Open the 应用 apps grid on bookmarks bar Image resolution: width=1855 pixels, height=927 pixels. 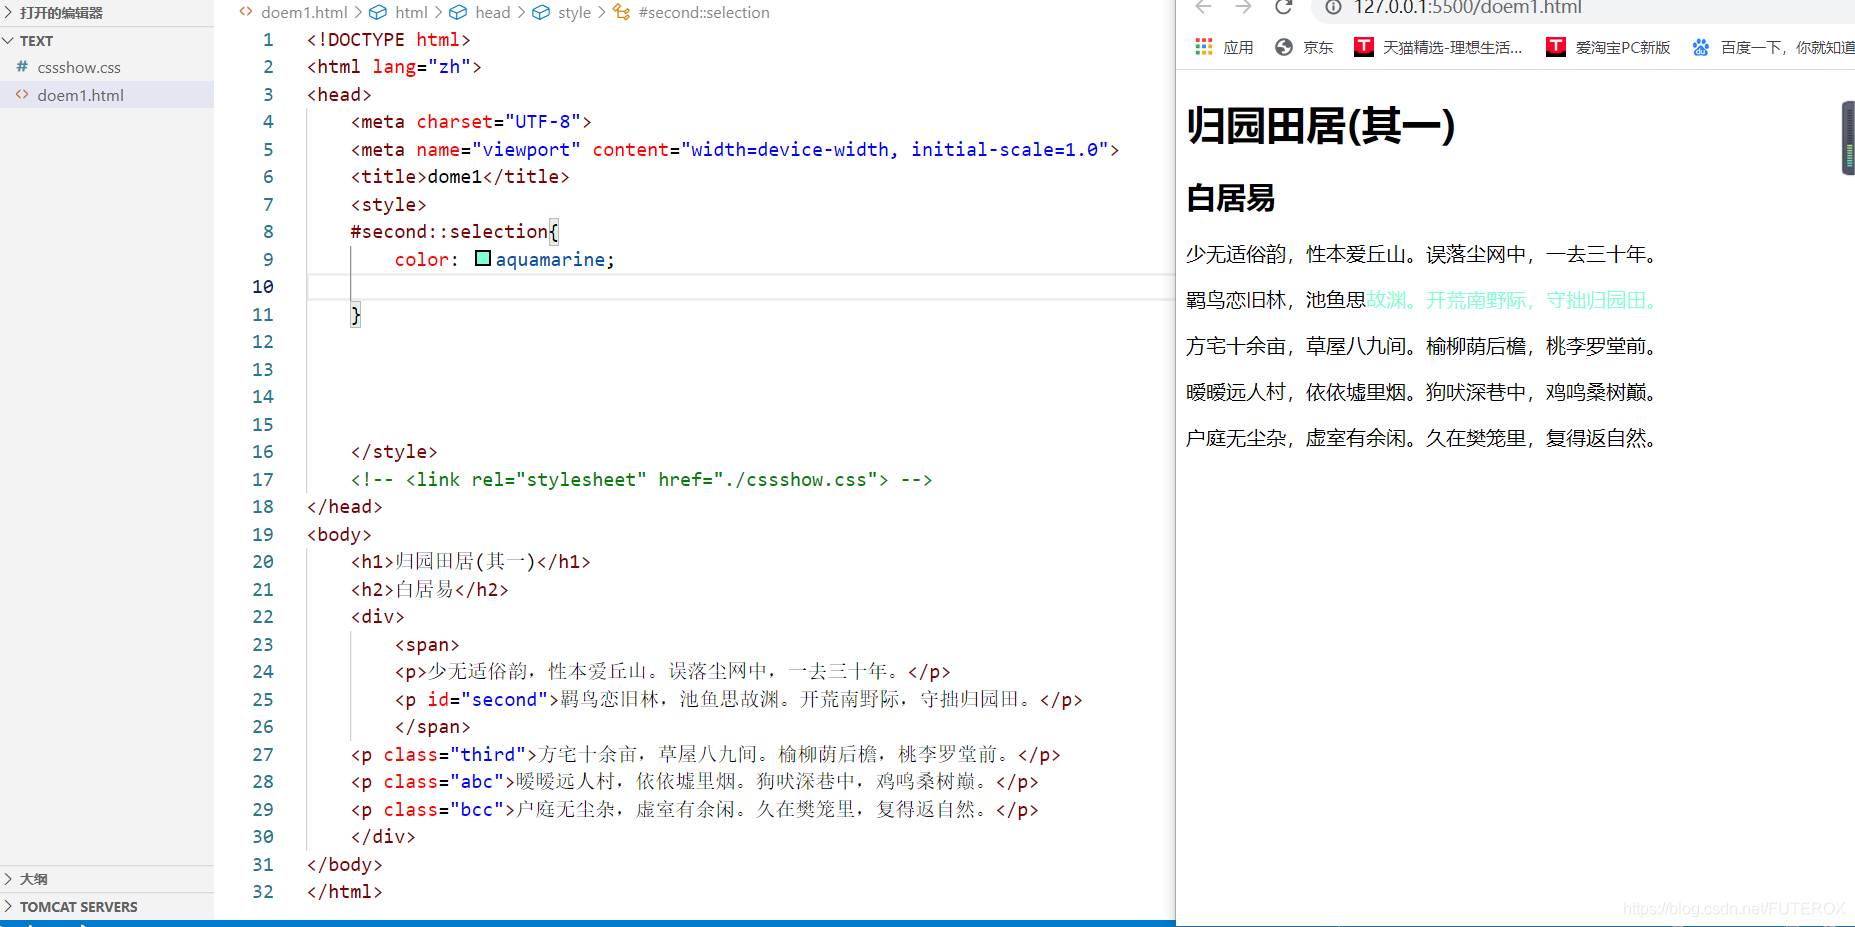(1203, 46)
